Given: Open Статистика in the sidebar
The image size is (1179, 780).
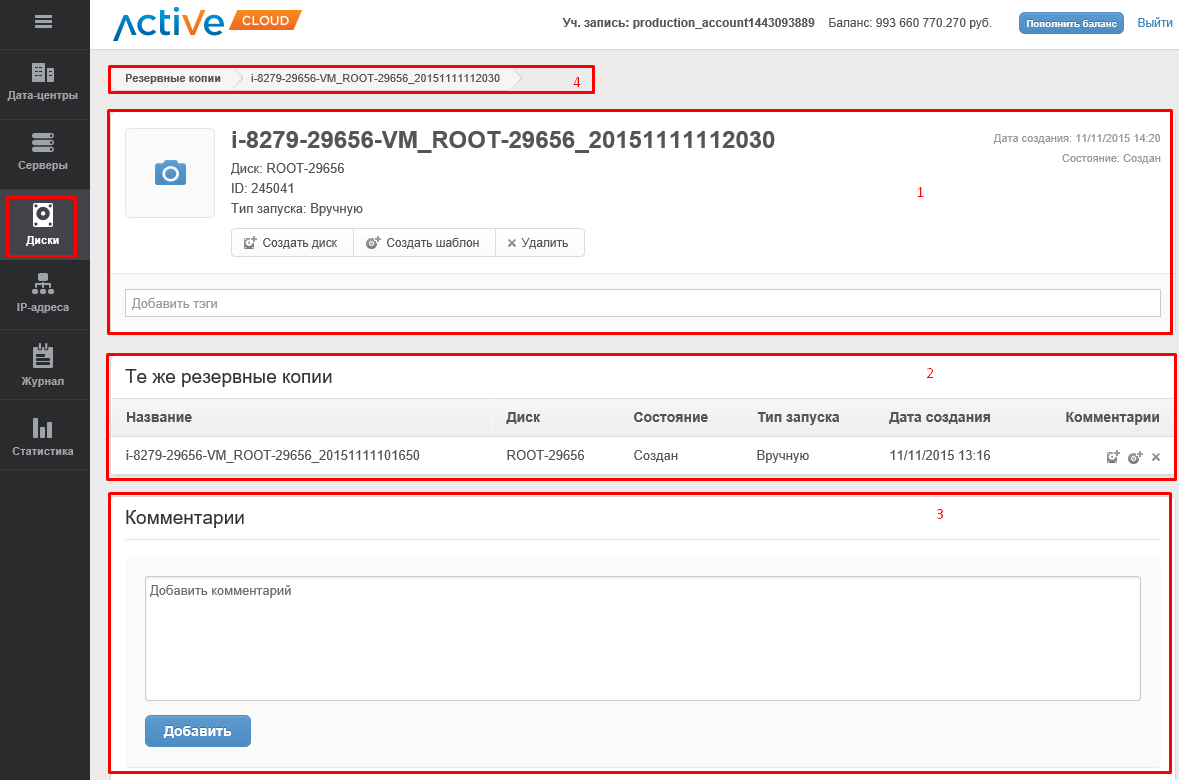Looking at the screenshot, I should coord(43,437).
